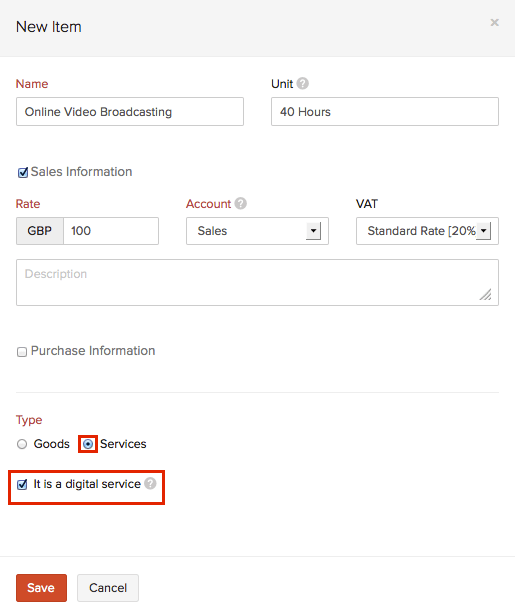Close the New Item dialog with X

tap(495, 23)
